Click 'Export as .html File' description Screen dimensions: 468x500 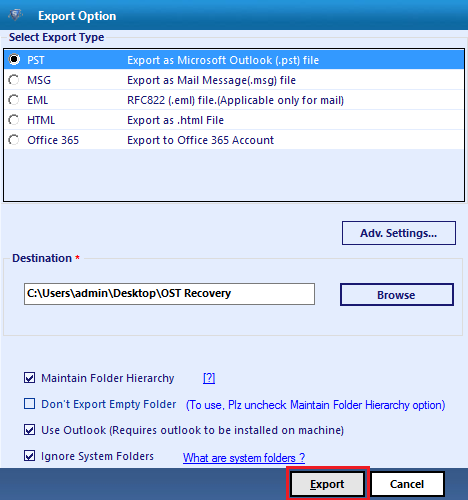175,120
